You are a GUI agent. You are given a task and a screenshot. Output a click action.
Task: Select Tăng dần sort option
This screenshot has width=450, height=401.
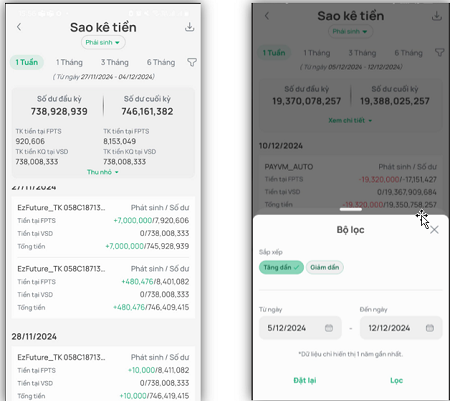(x=281, y=267)
